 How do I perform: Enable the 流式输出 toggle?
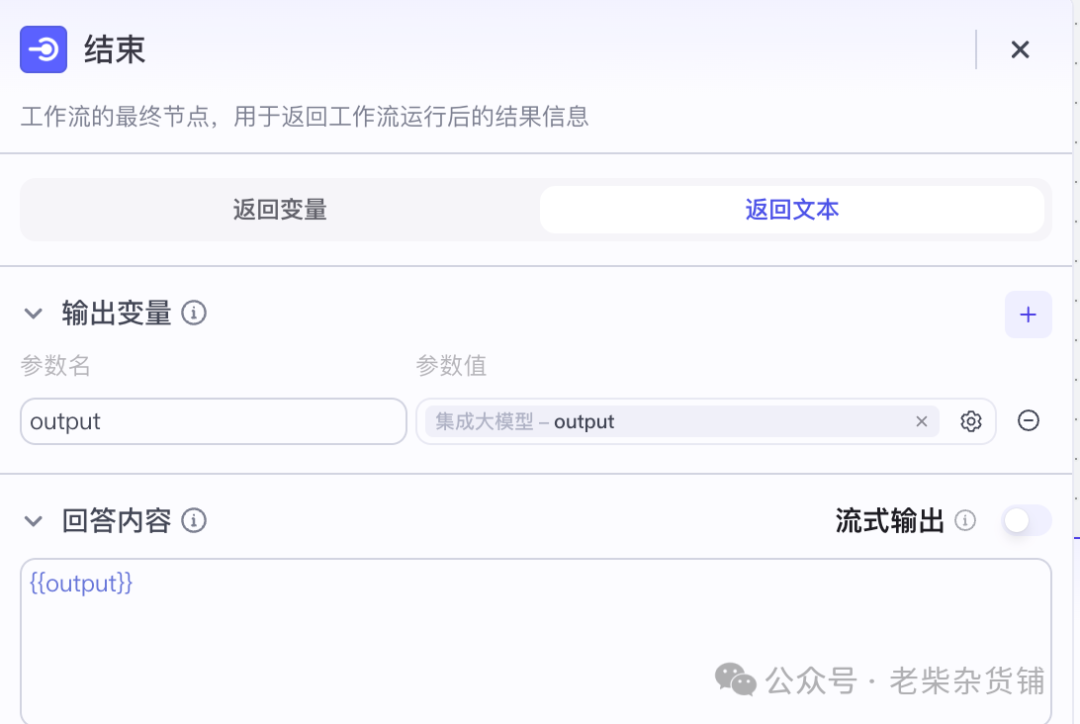click(x=1027, y=521)
